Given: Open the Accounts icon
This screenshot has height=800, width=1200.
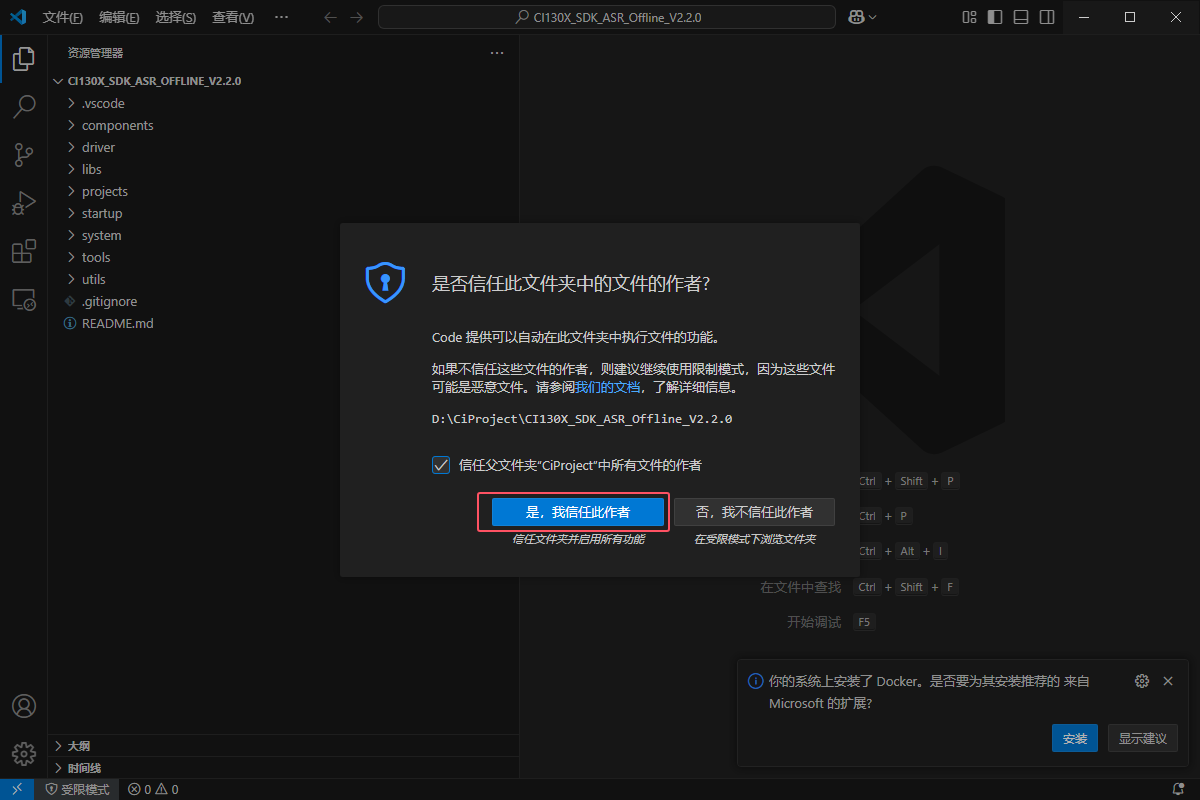Looking at the screenshot, I should pyautogui.click(x=24, y=706).
